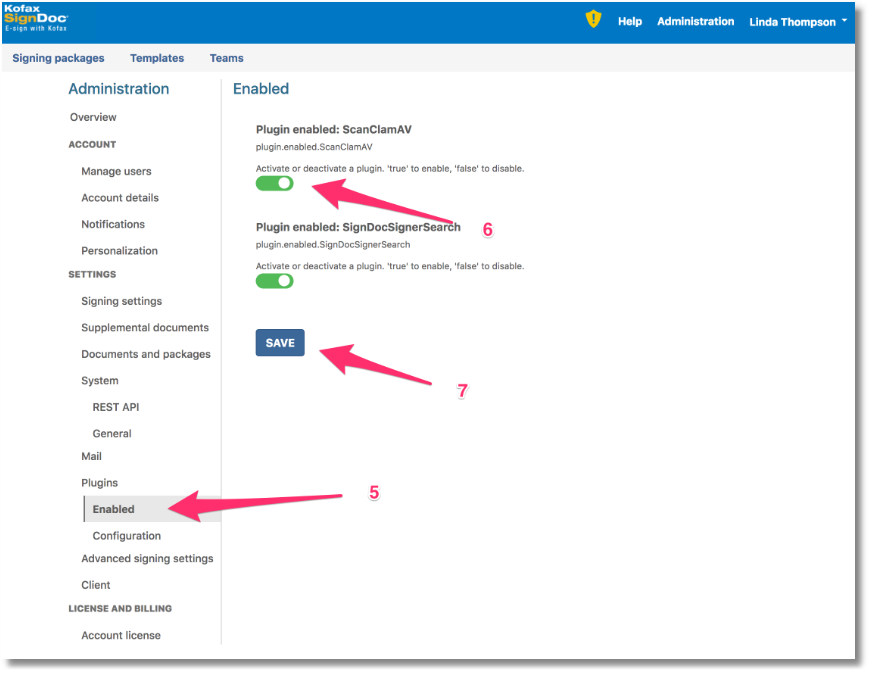Collapse the Plugins sidebar section
This screenshot has height=673, width=869.
pos(99,483)
